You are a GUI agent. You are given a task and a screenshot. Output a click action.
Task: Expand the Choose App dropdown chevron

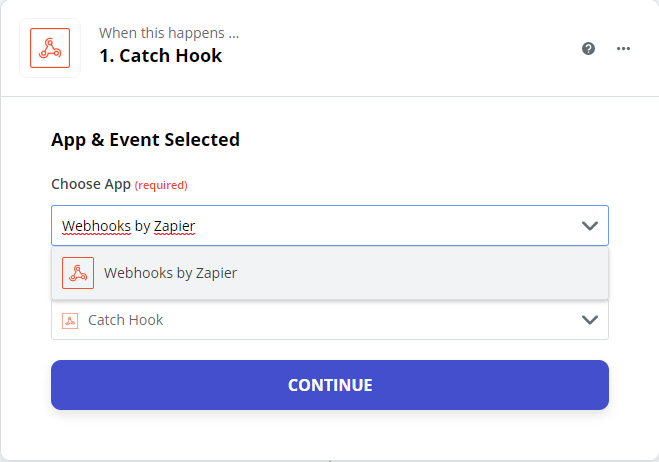click(590, 226)
